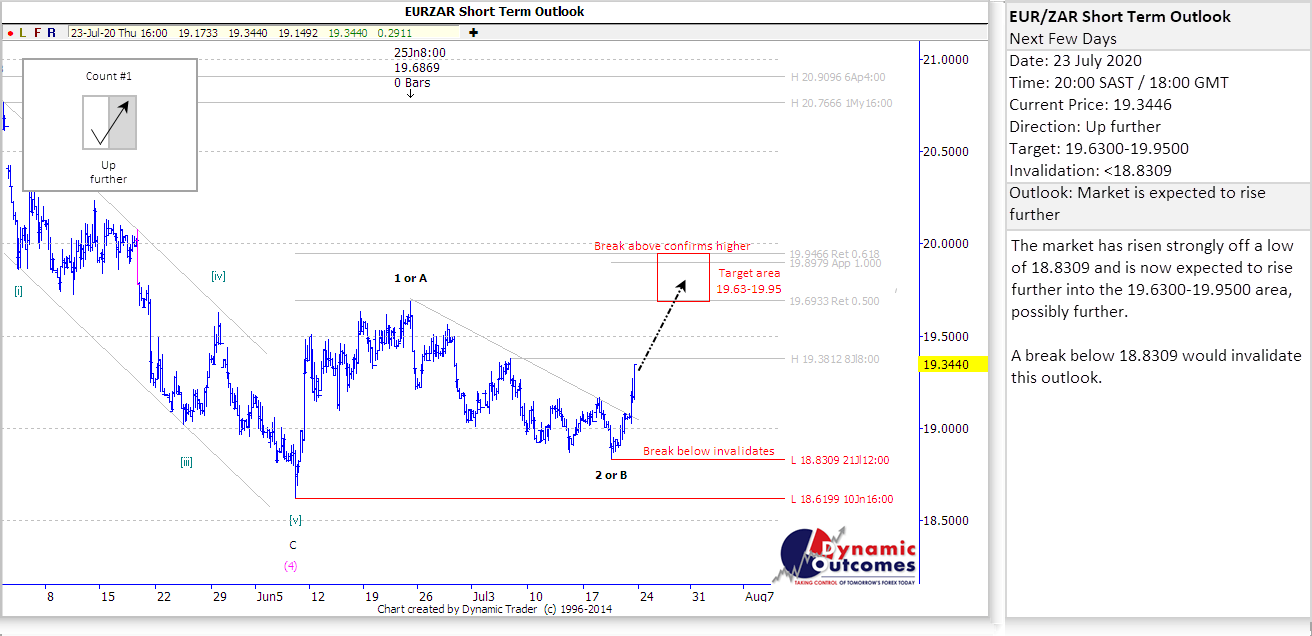This screenshot has height=636, width=1312.
Task: Click the pink '(4)' wave label
Action: pyautogui.click(x=291, y=565)
